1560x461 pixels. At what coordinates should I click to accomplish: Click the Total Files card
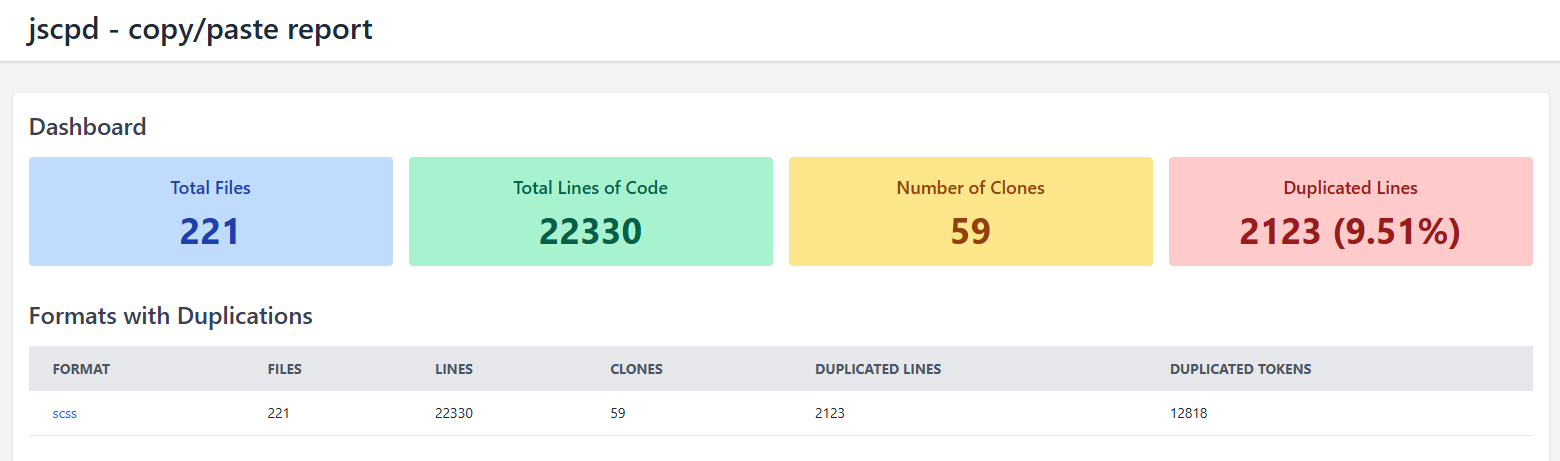tap(211, 211)
